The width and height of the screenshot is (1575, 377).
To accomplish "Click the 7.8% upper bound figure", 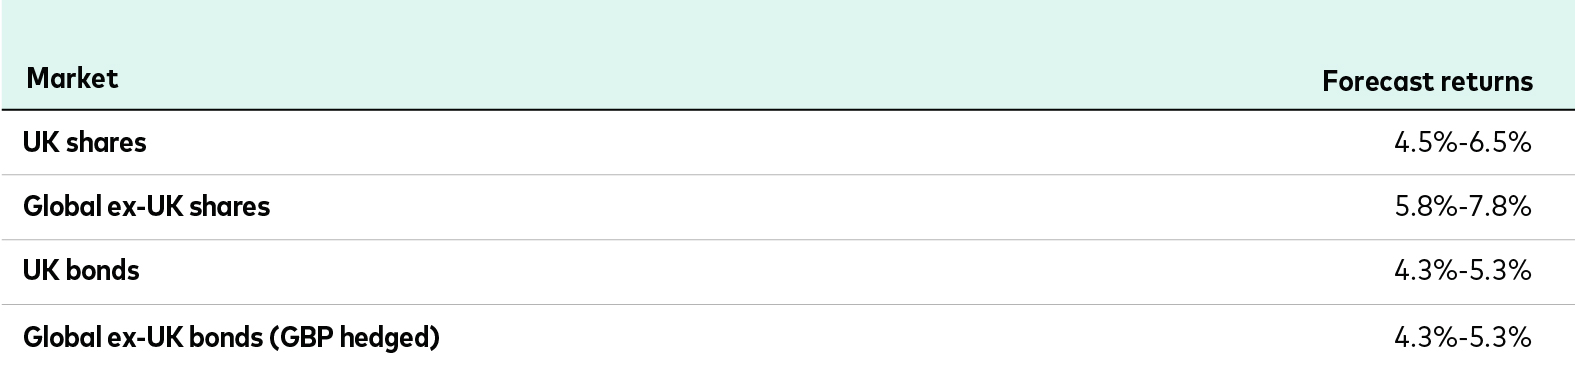I will pyautogui.click(x=1500, y=207).
